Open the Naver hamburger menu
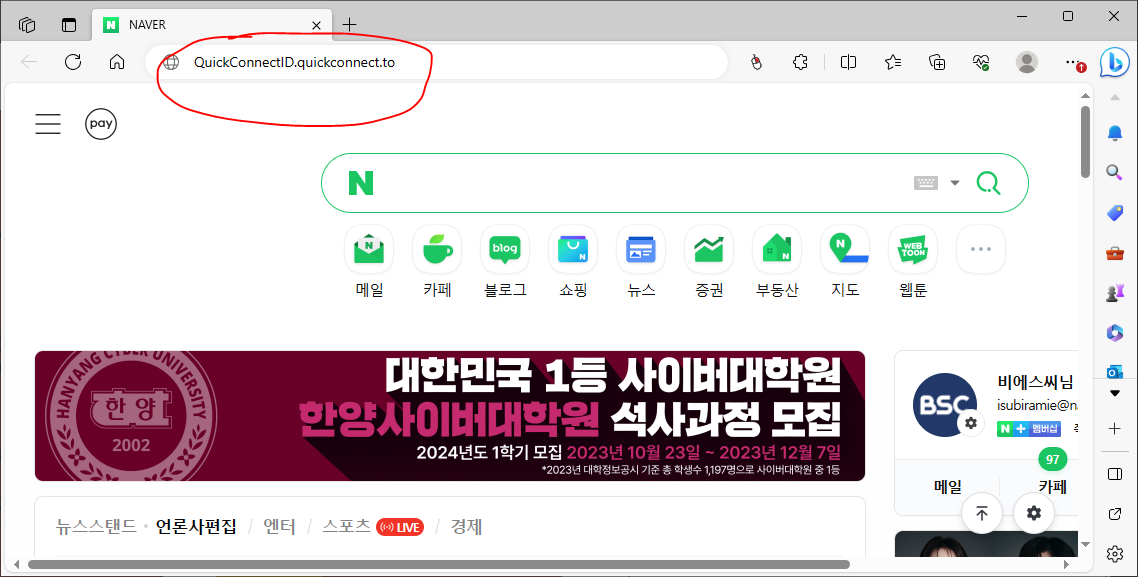Viewport: 1138px width, 577px height. (48, 123)
